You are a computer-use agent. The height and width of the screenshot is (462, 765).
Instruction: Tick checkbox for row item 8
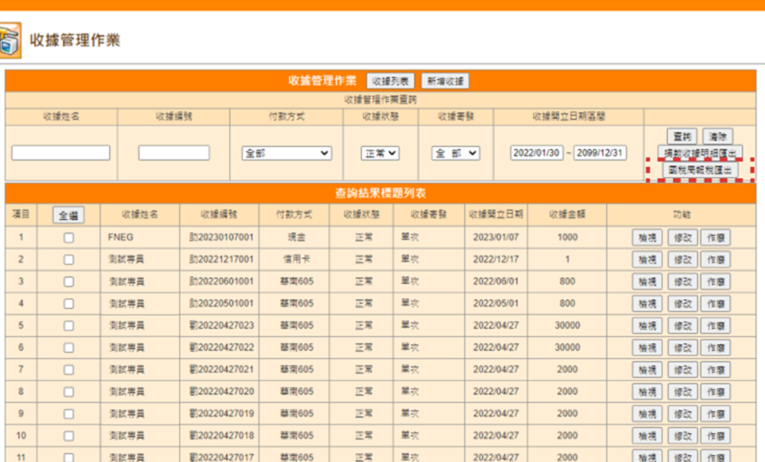pyautogui.click(x=69, y=392)
